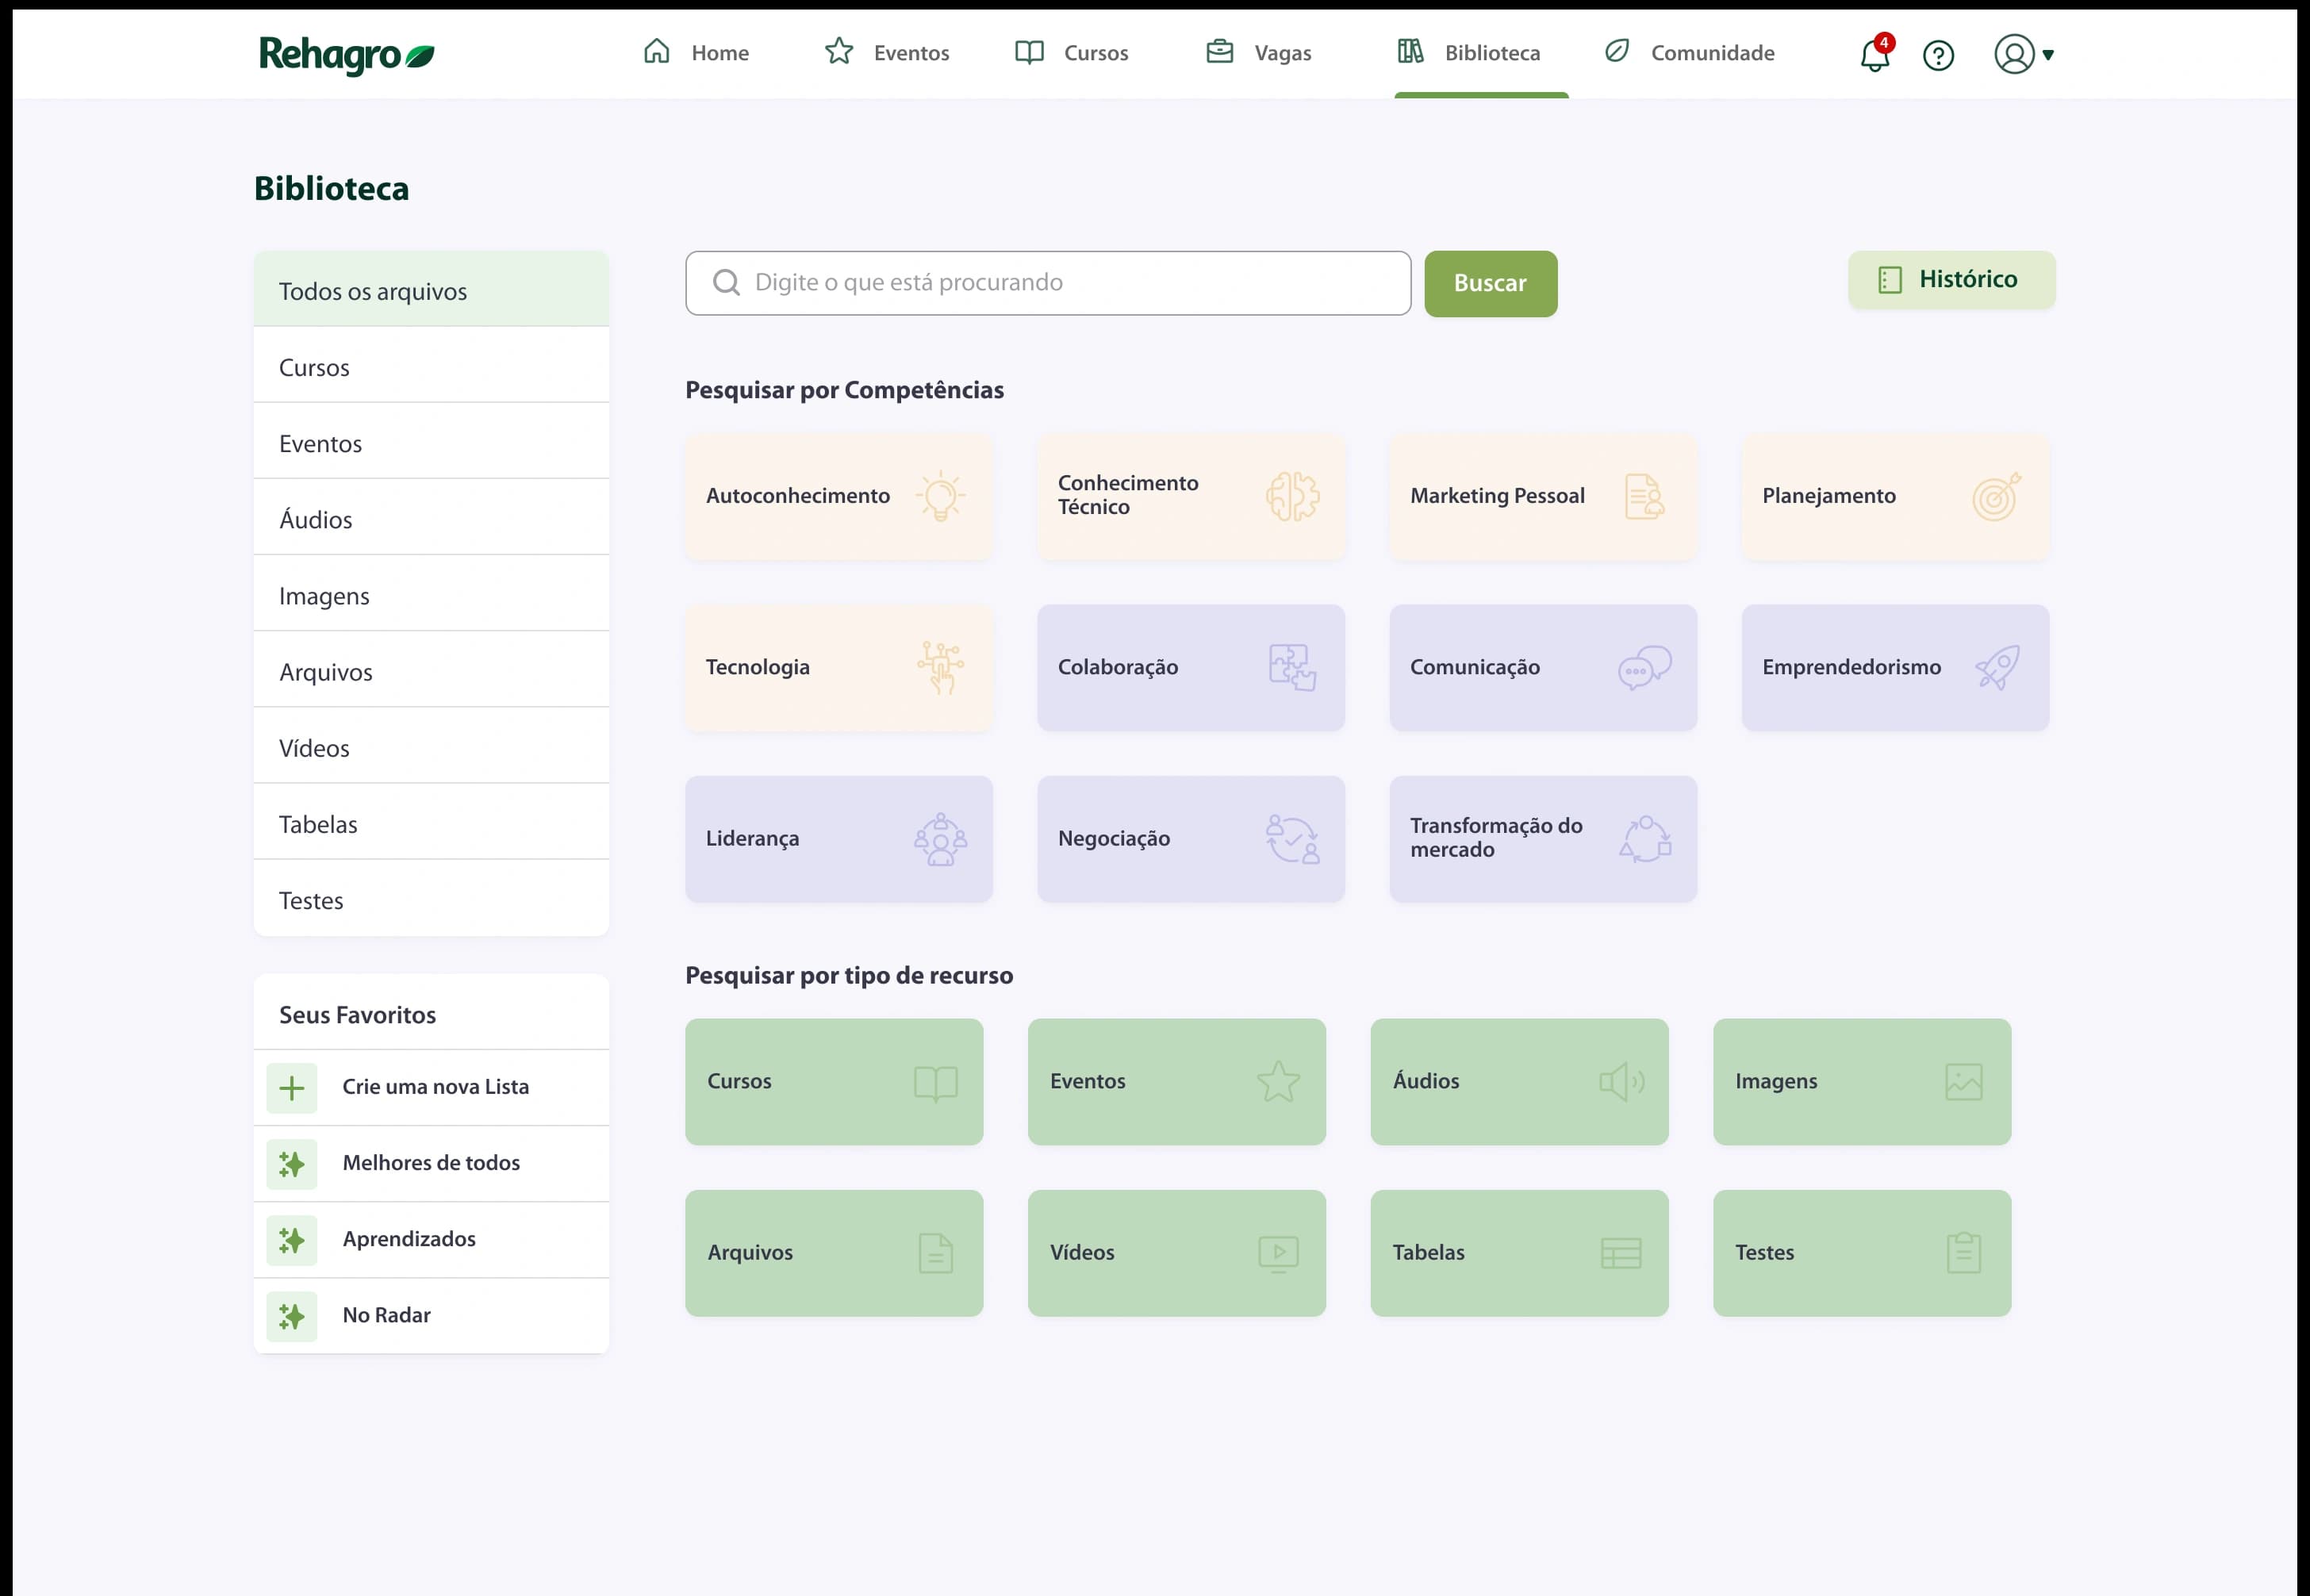Click the document icon on Marketing Pessoal card
Image resolution: width=2310 pixels, height=1596 pixels.
point(1644,496)
